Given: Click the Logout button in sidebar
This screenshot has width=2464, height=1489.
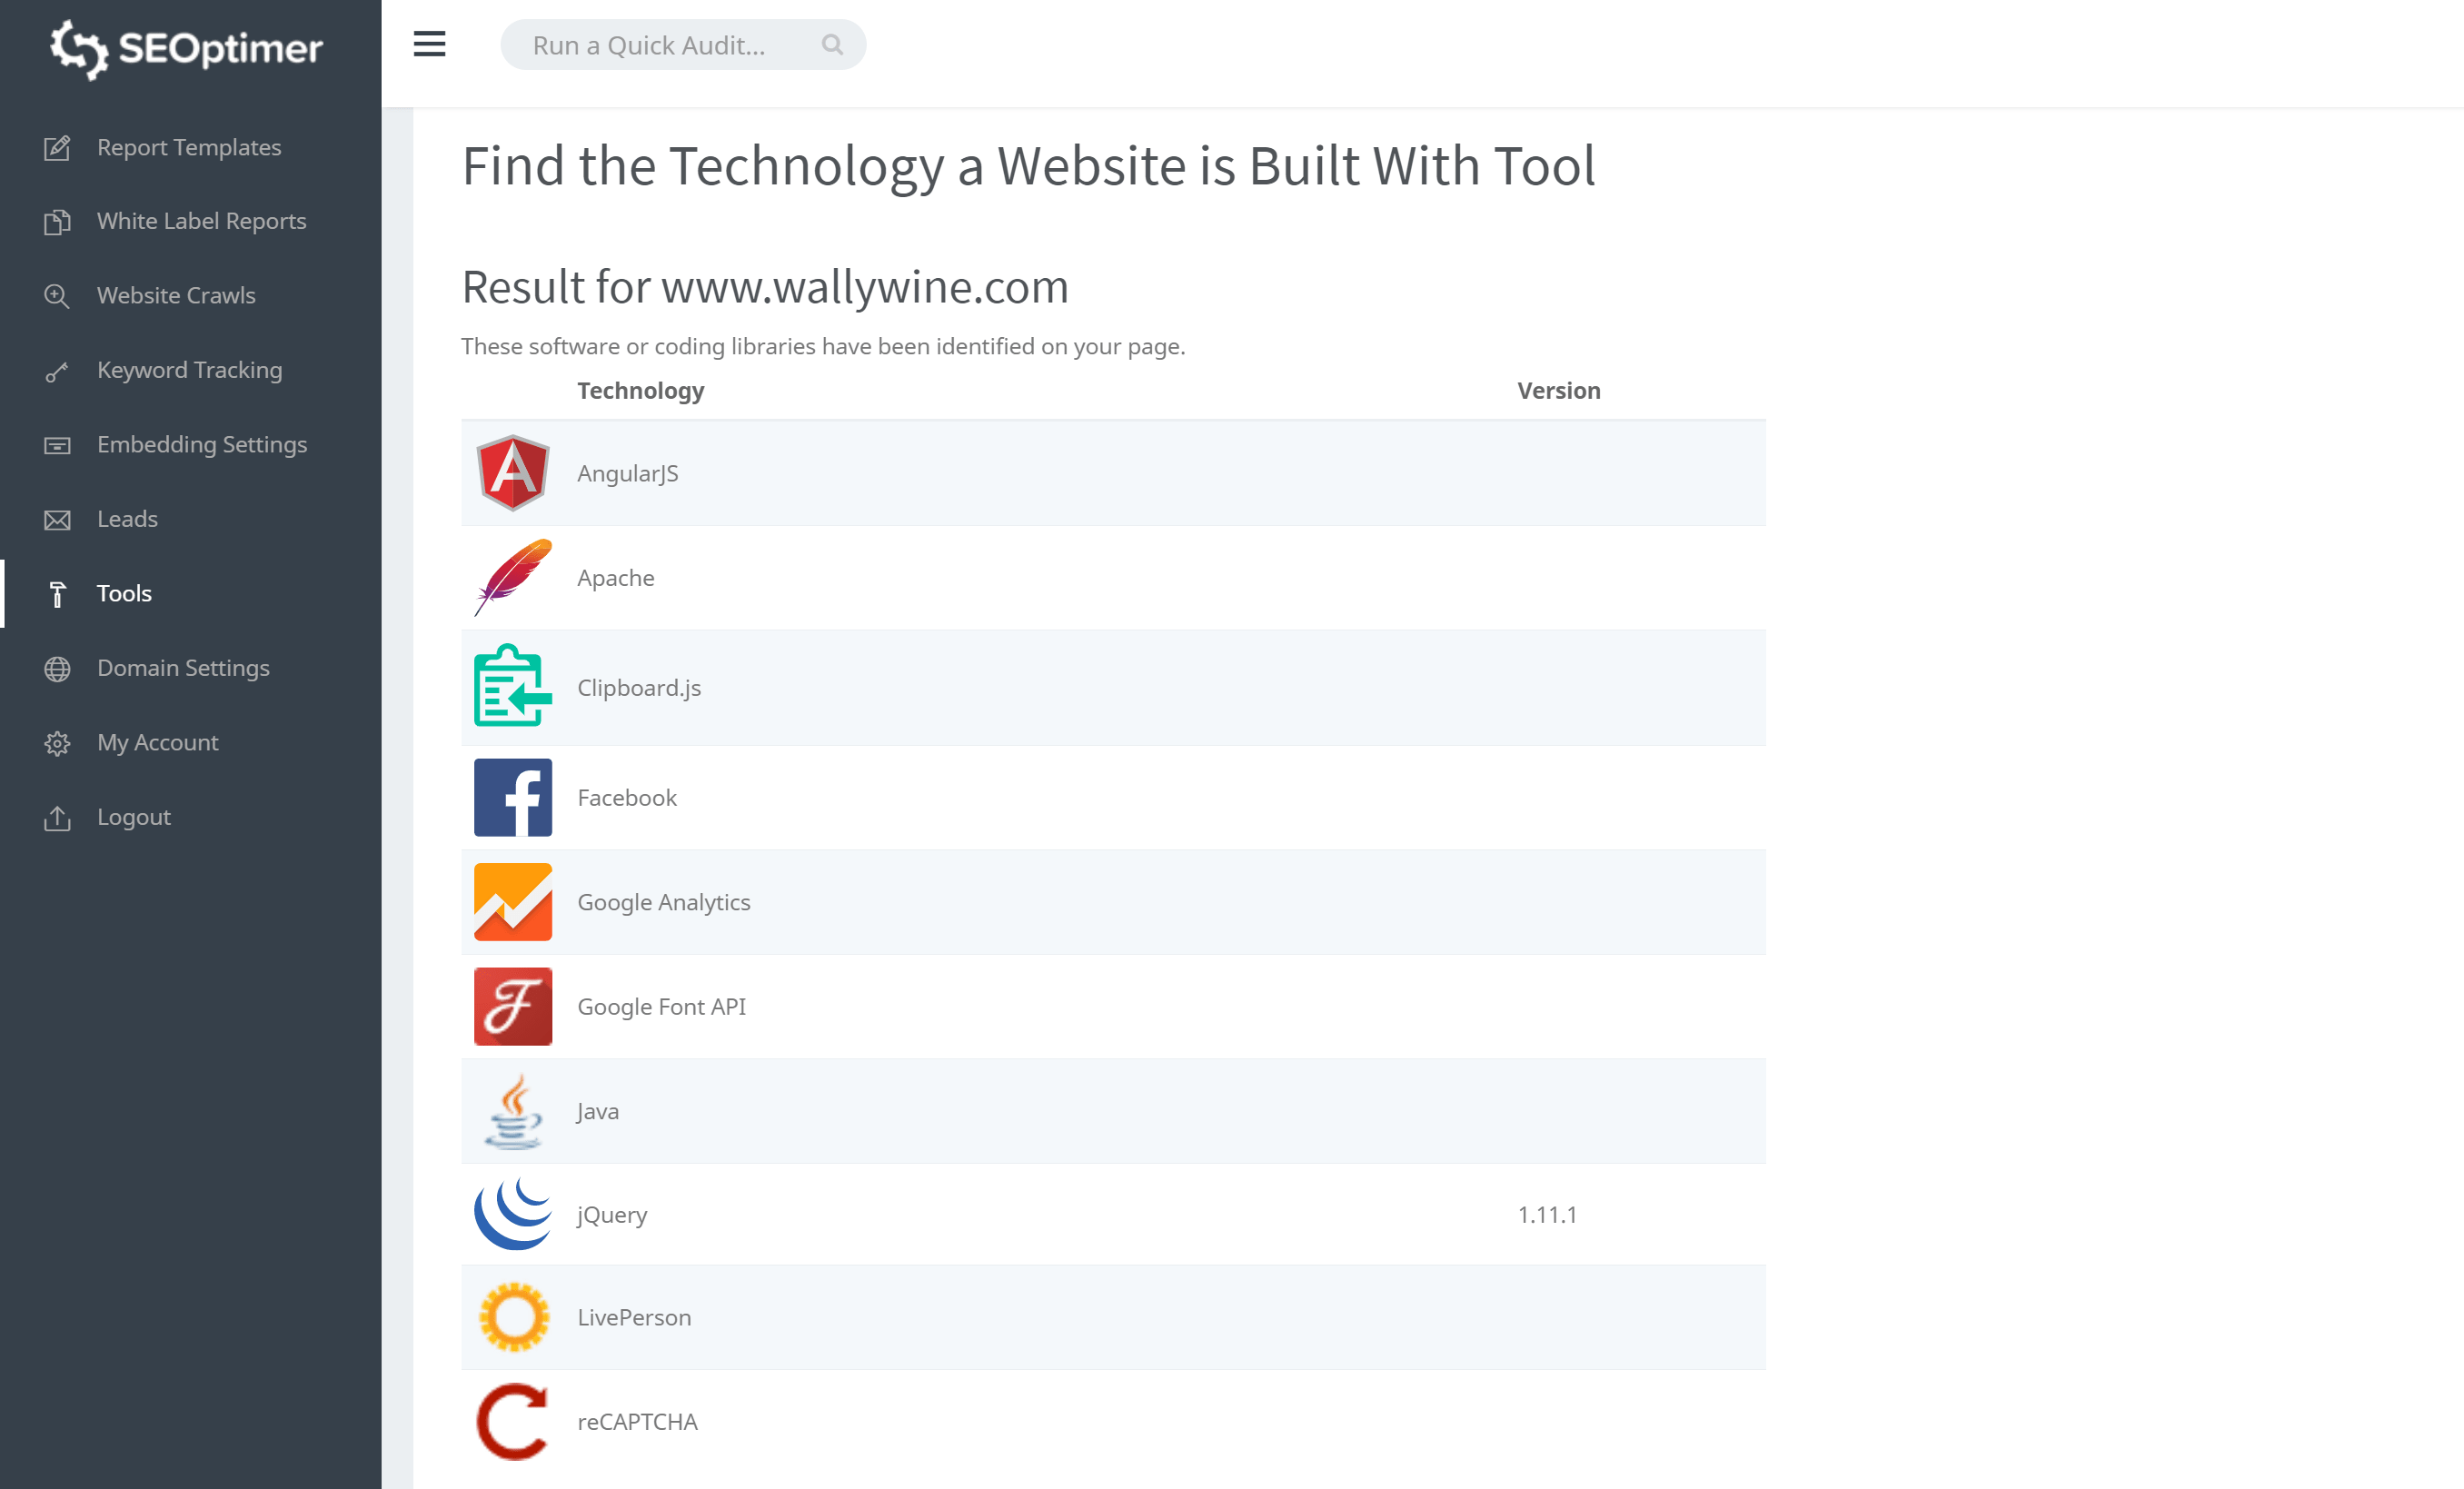Looking at the screenshot, I should (x=134, y=817).
